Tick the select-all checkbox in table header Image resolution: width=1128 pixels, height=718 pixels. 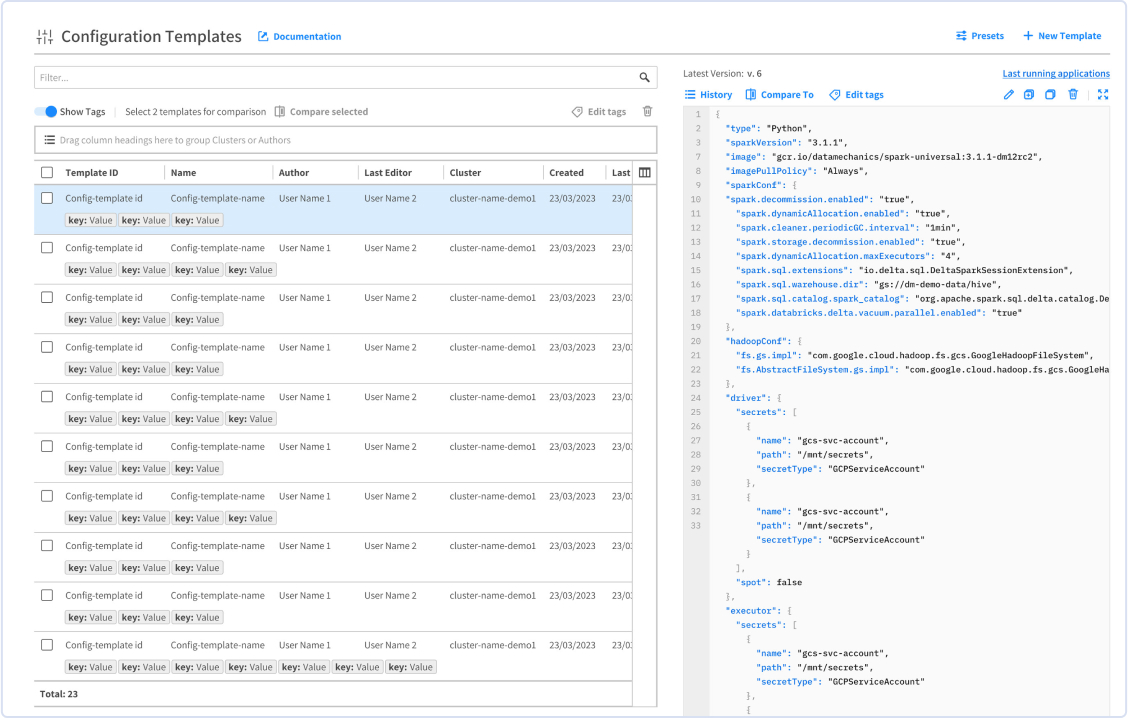[47, 173]
